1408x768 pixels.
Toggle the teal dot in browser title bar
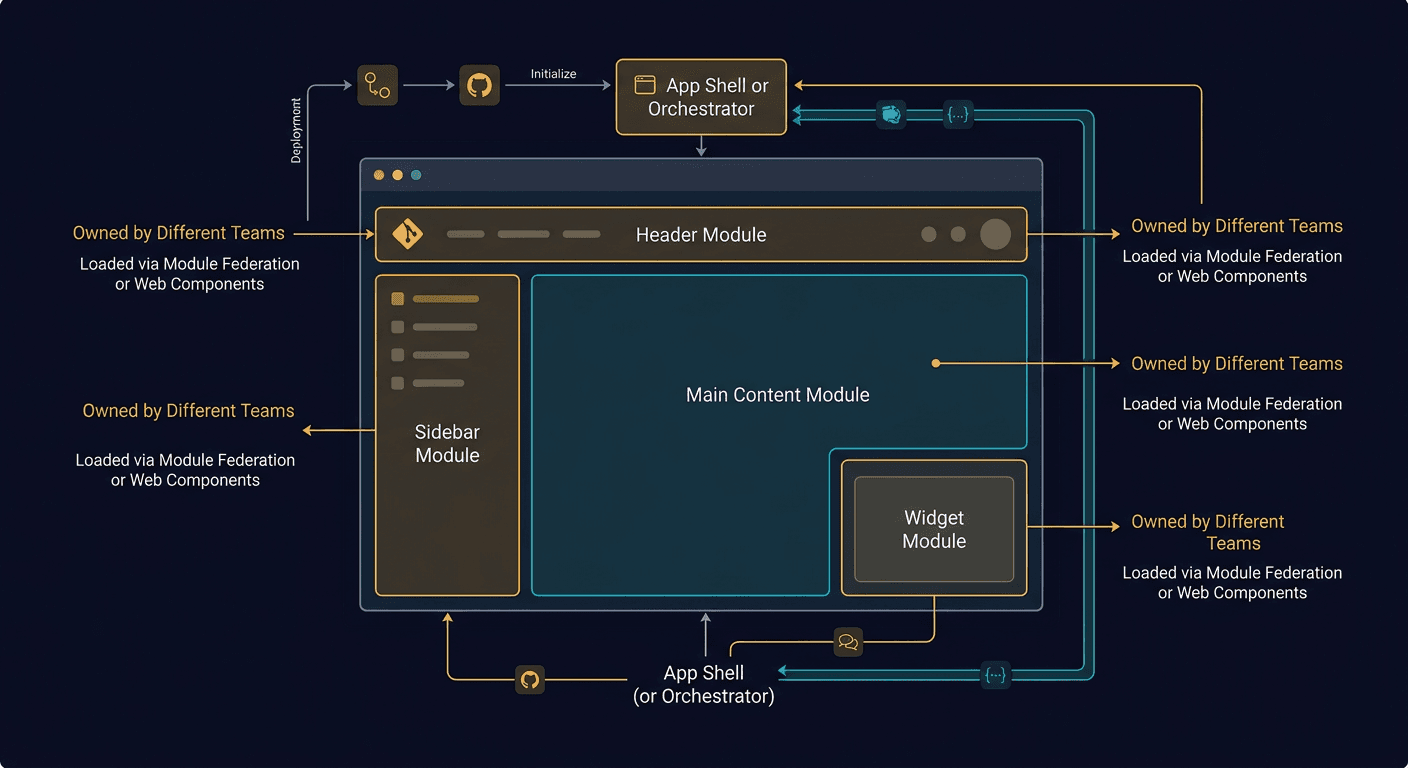[x=415, y=174]
